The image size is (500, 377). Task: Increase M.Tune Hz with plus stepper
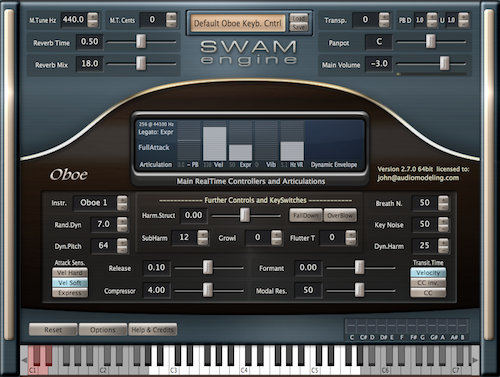(93, 16)
